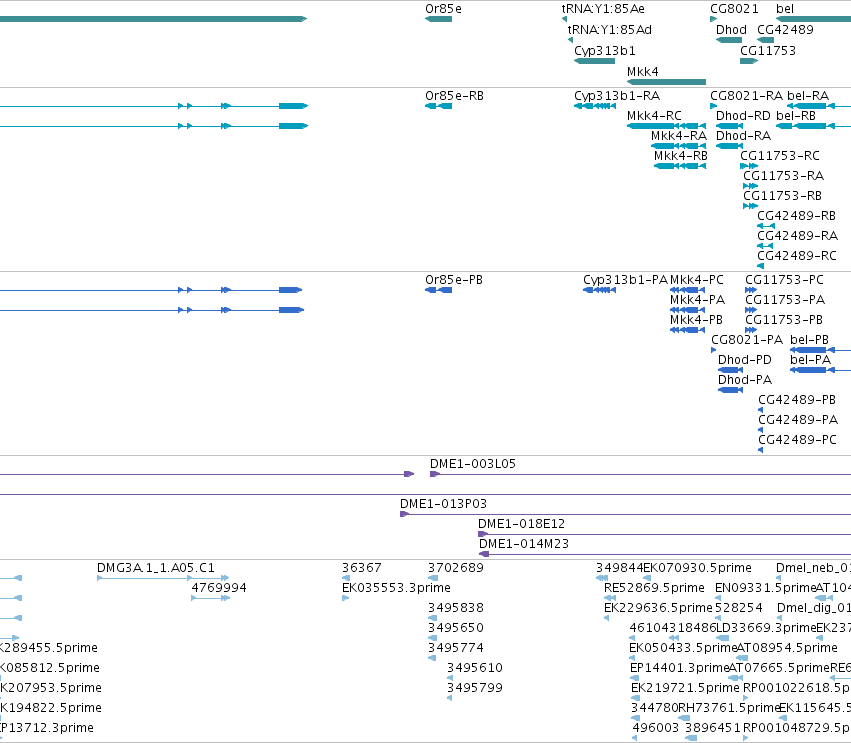851x743 pixels.
Task: Select the CG42489-RC transcript label
Action: tap(797, 256)
